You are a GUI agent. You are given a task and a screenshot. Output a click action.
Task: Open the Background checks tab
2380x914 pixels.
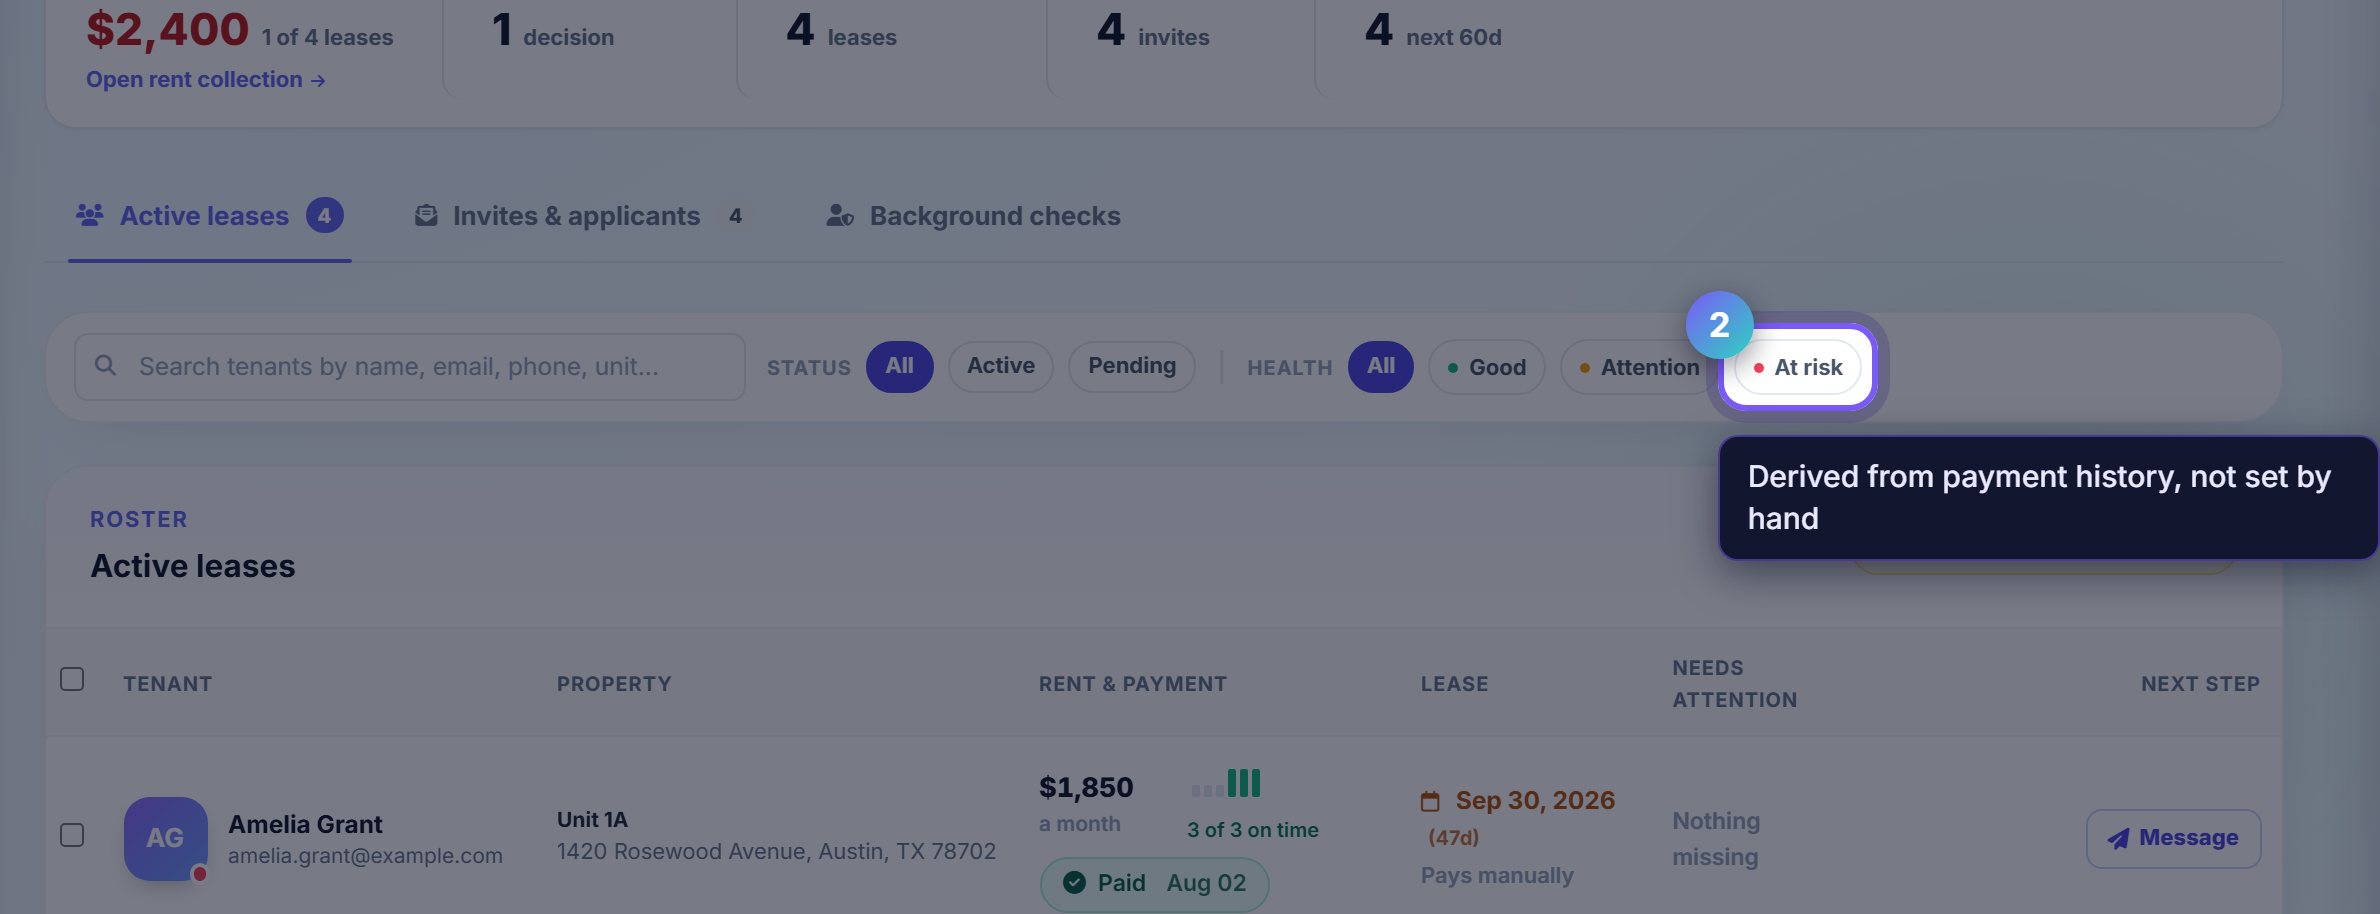coord(973,216)
